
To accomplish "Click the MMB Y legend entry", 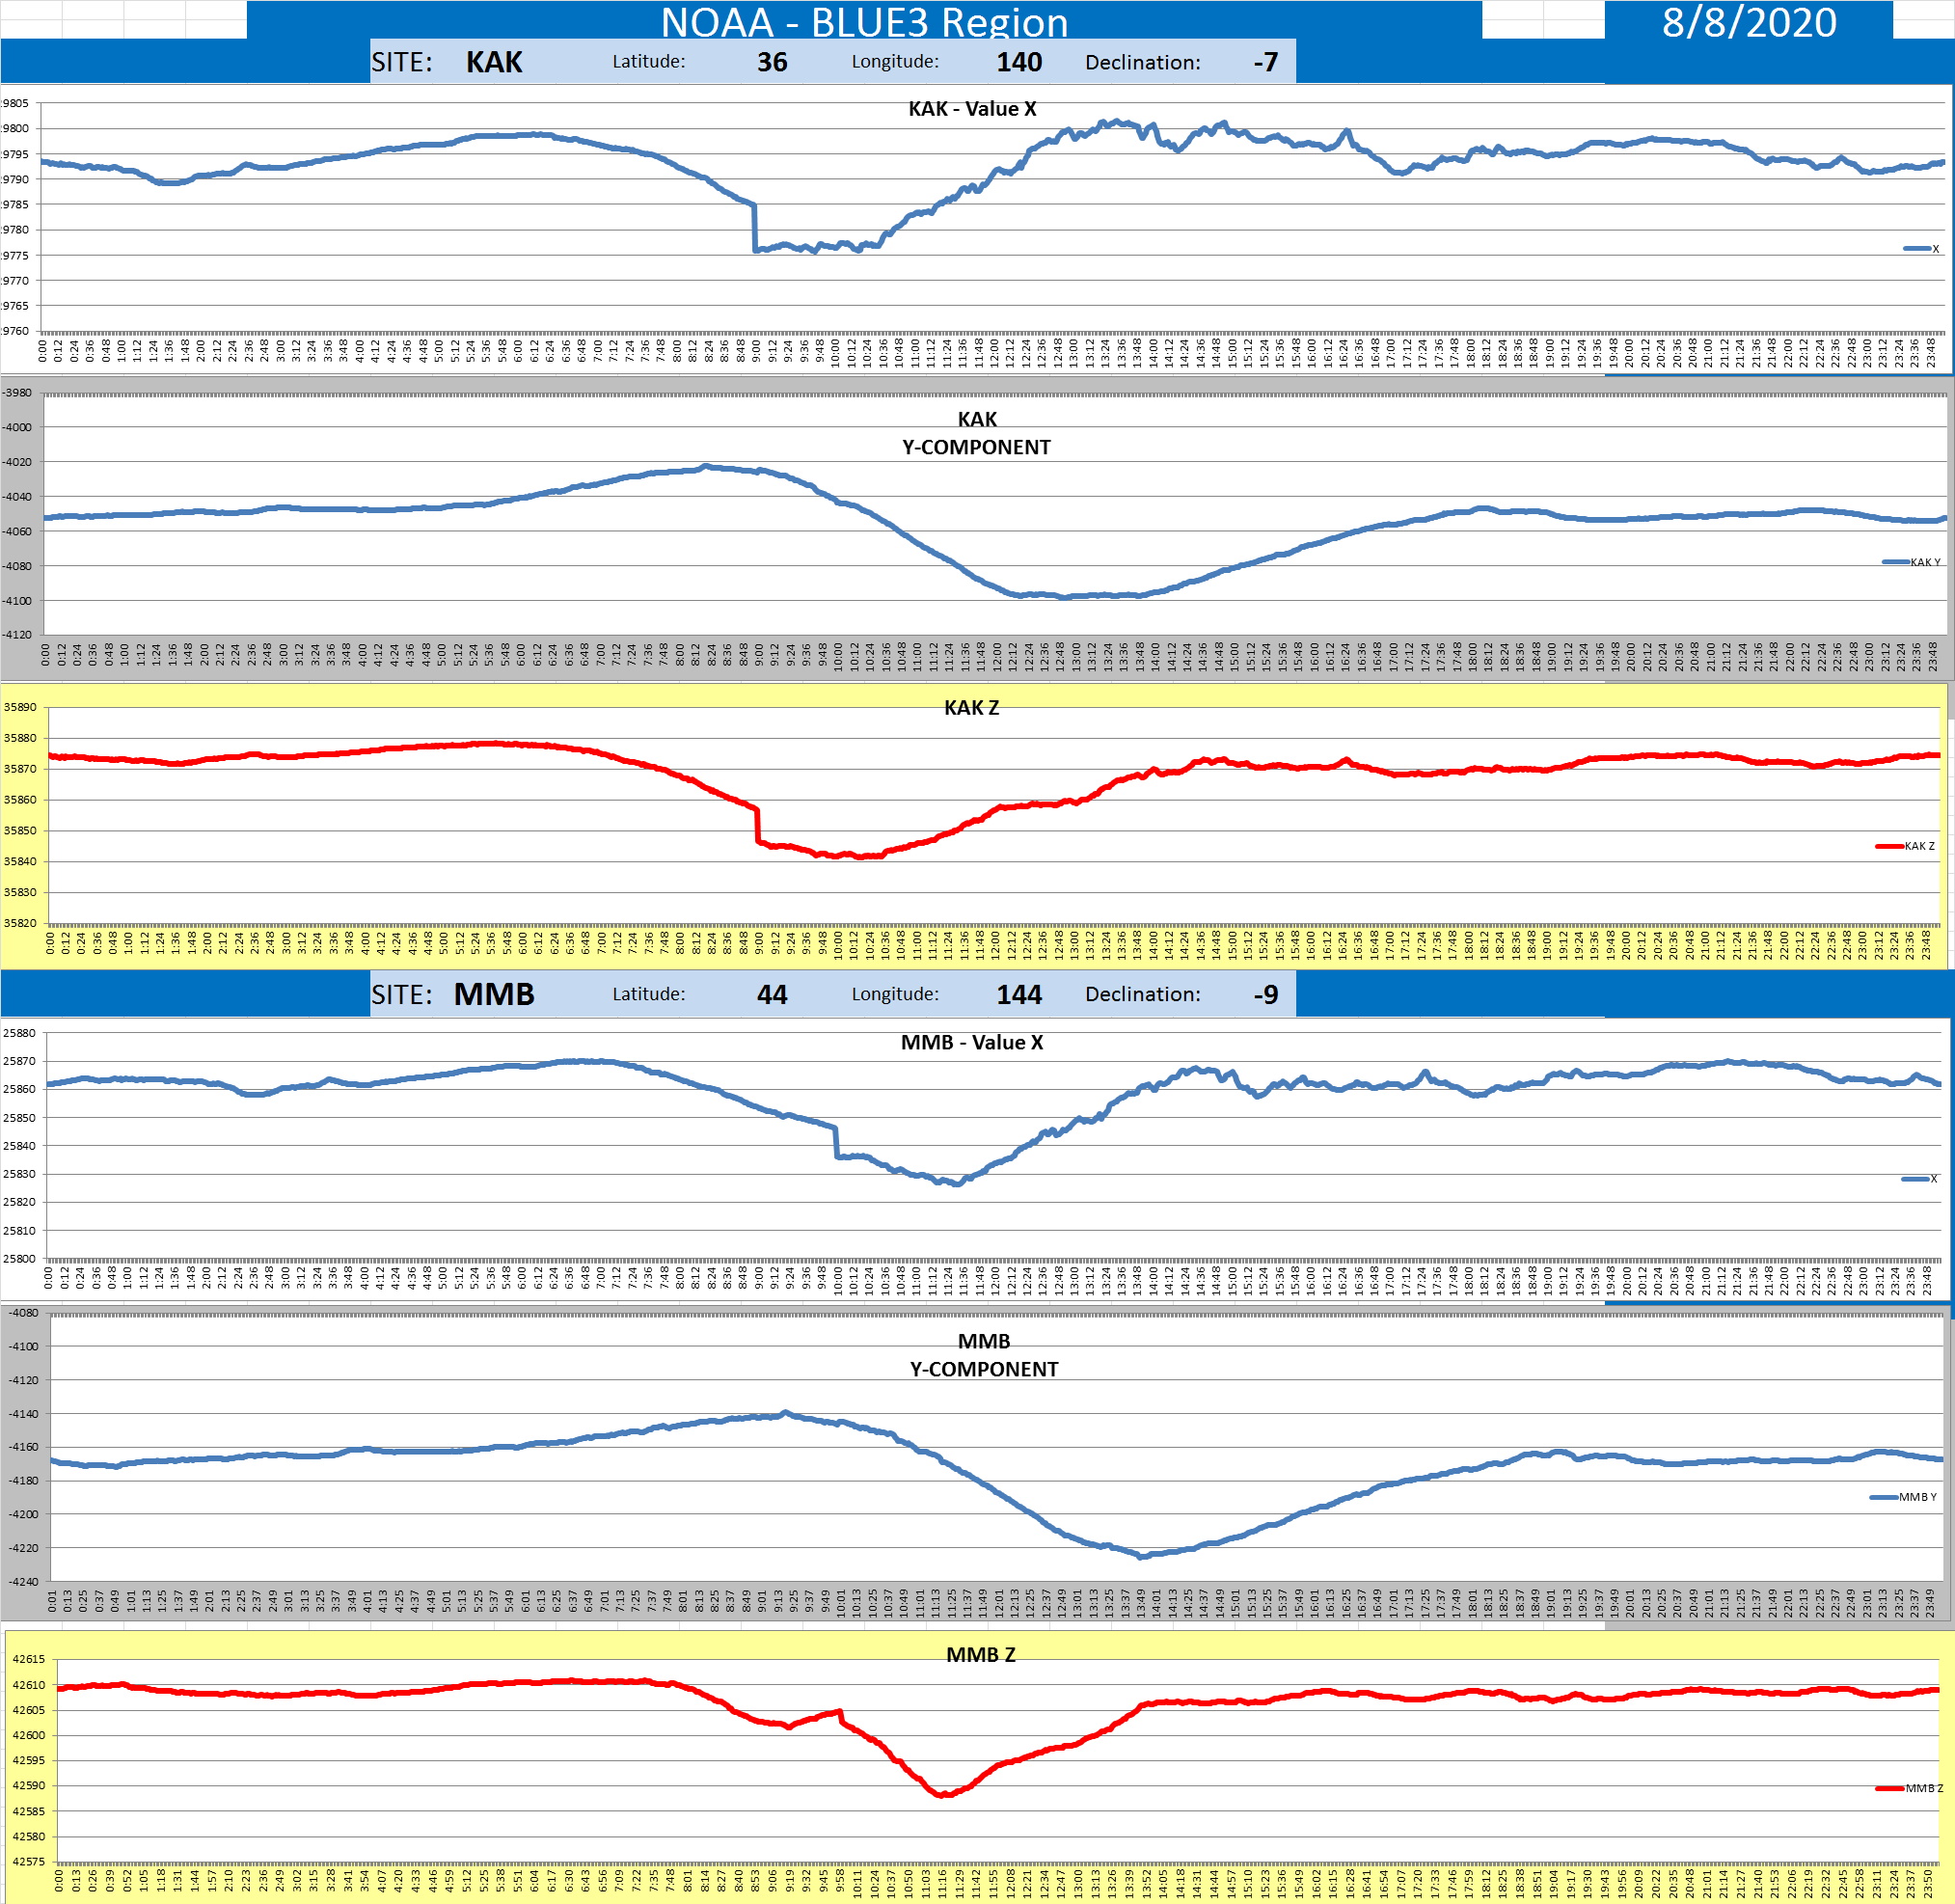I will coord(1904,1497).
